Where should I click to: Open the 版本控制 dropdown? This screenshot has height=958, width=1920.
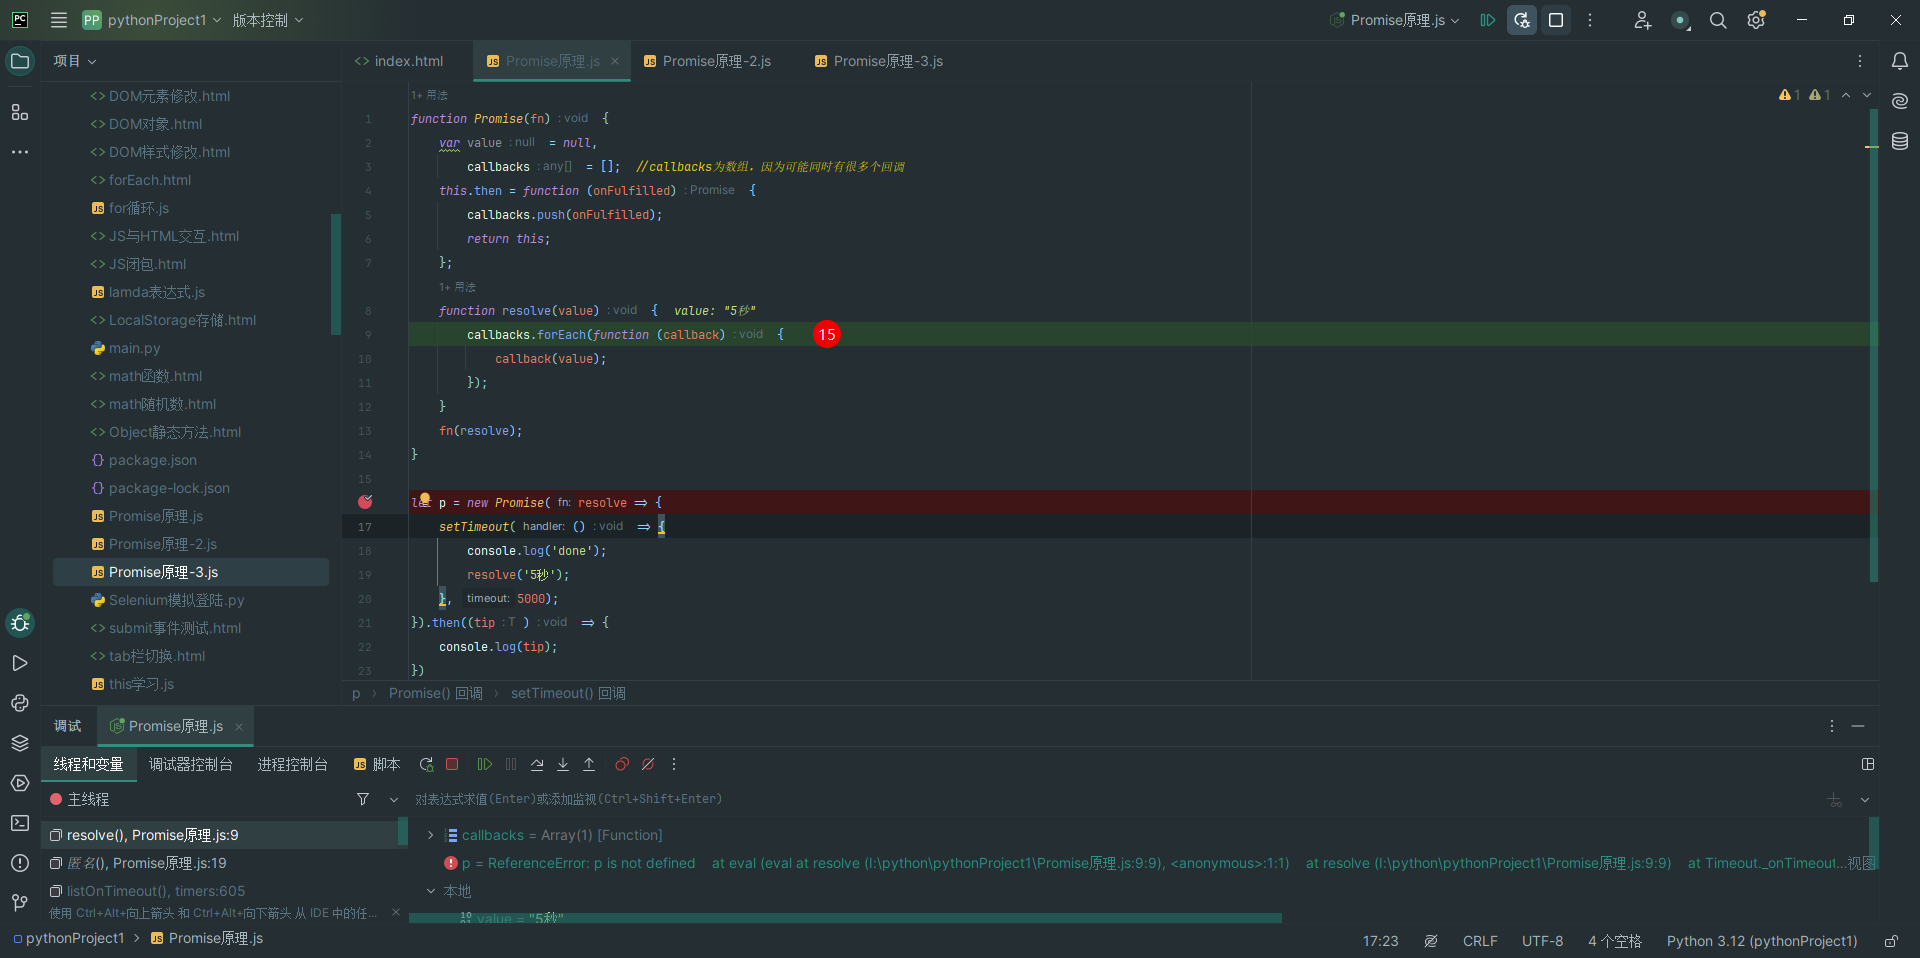point(267,20)
